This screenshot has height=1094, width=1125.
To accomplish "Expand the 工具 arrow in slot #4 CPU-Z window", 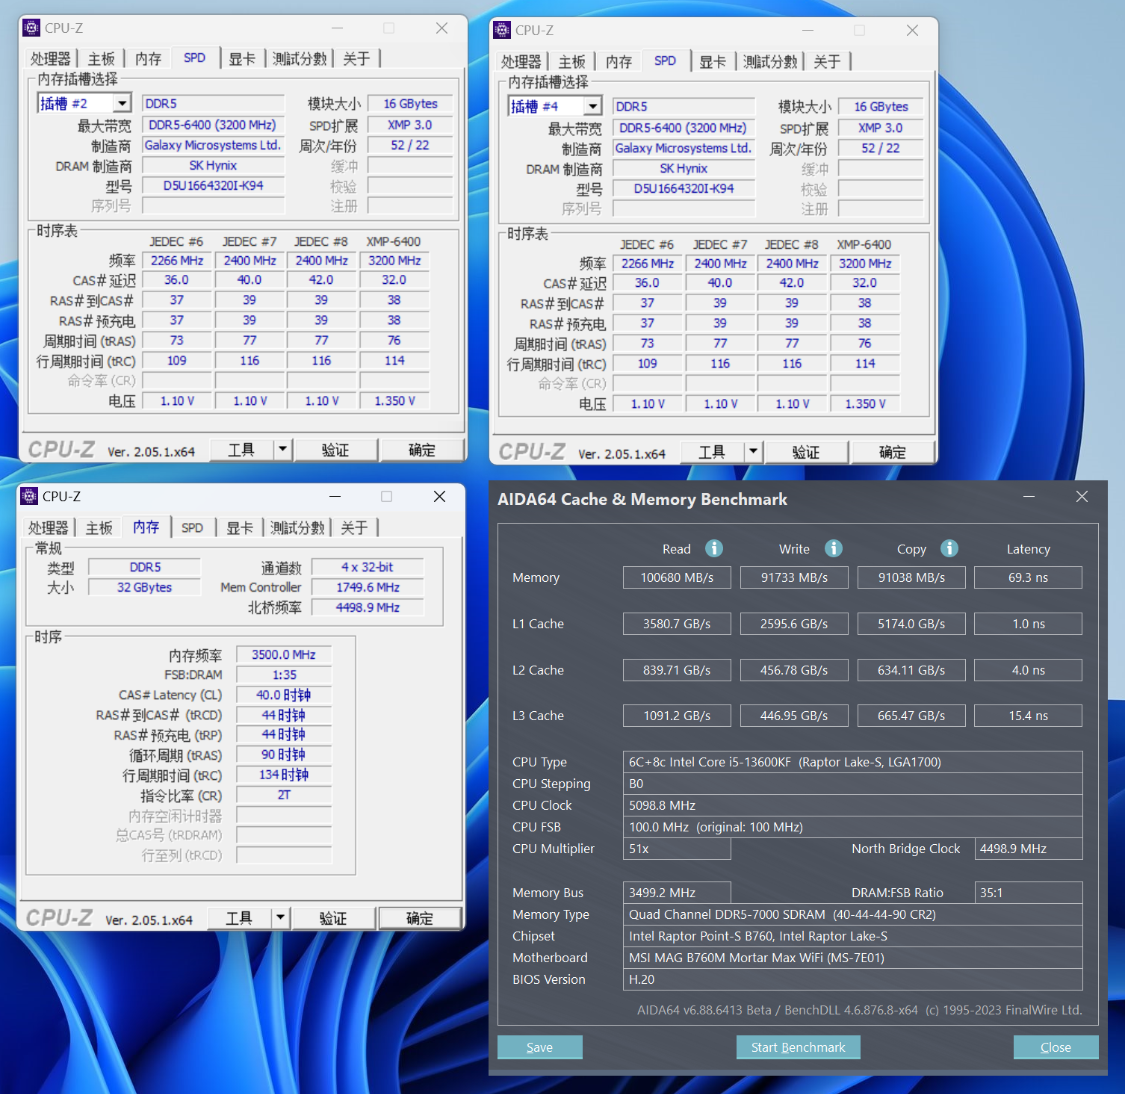I will click(x=753, y=452).
